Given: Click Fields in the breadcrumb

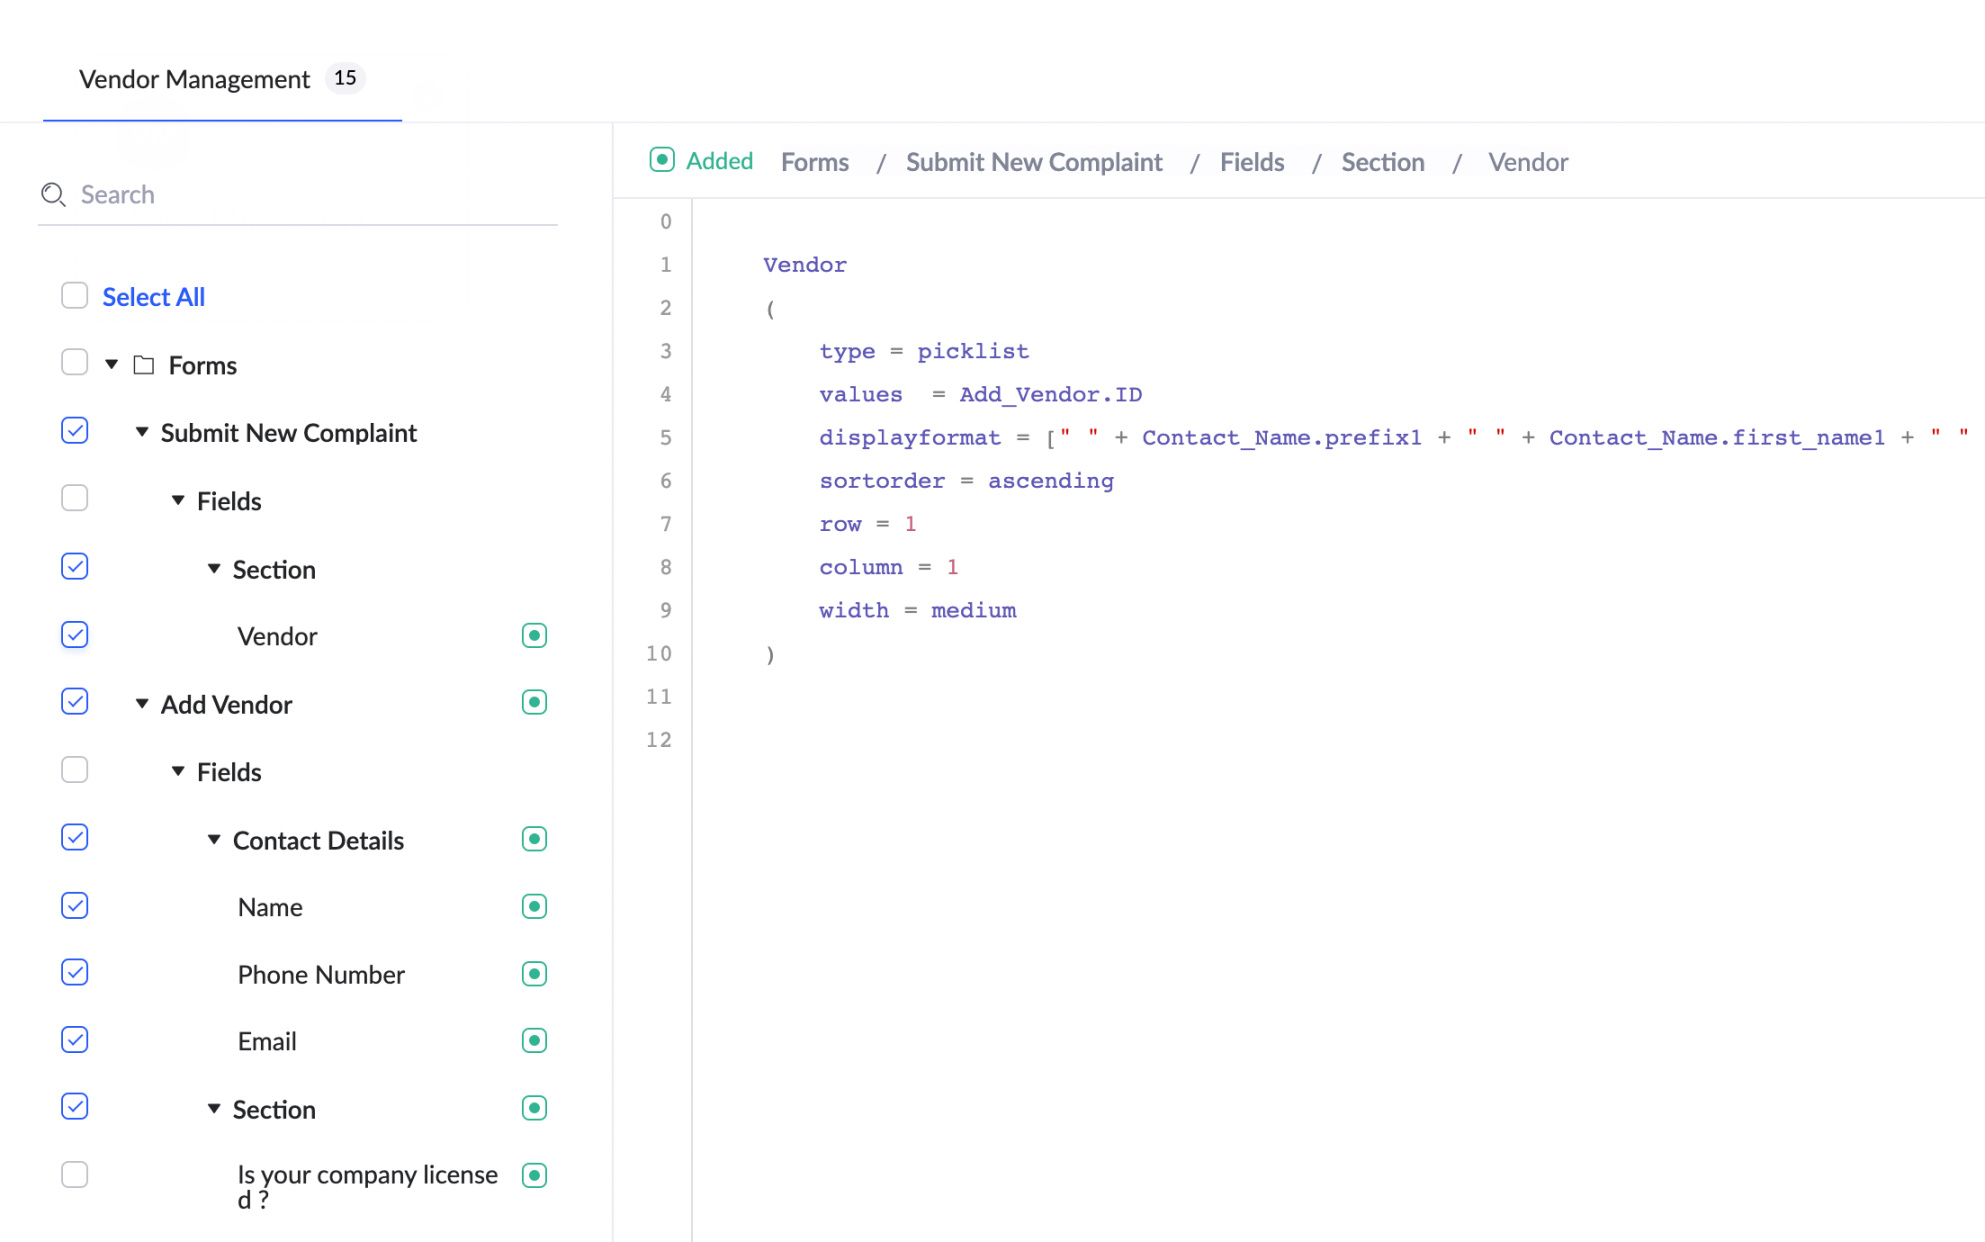Looking at the screenshot, I should (x=1251, y=162).
